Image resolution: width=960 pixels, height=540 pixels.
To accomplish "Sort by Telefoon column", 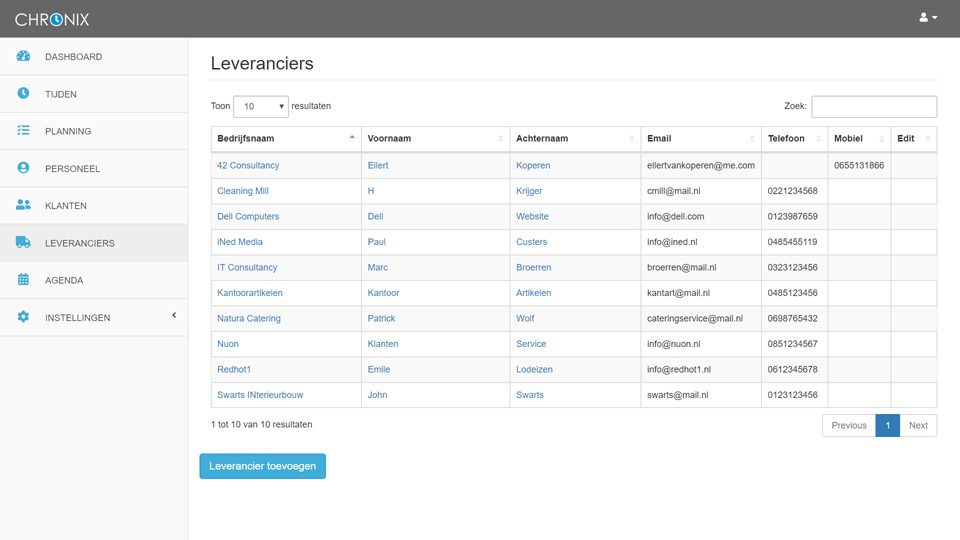I will click(x=795, y=139).
